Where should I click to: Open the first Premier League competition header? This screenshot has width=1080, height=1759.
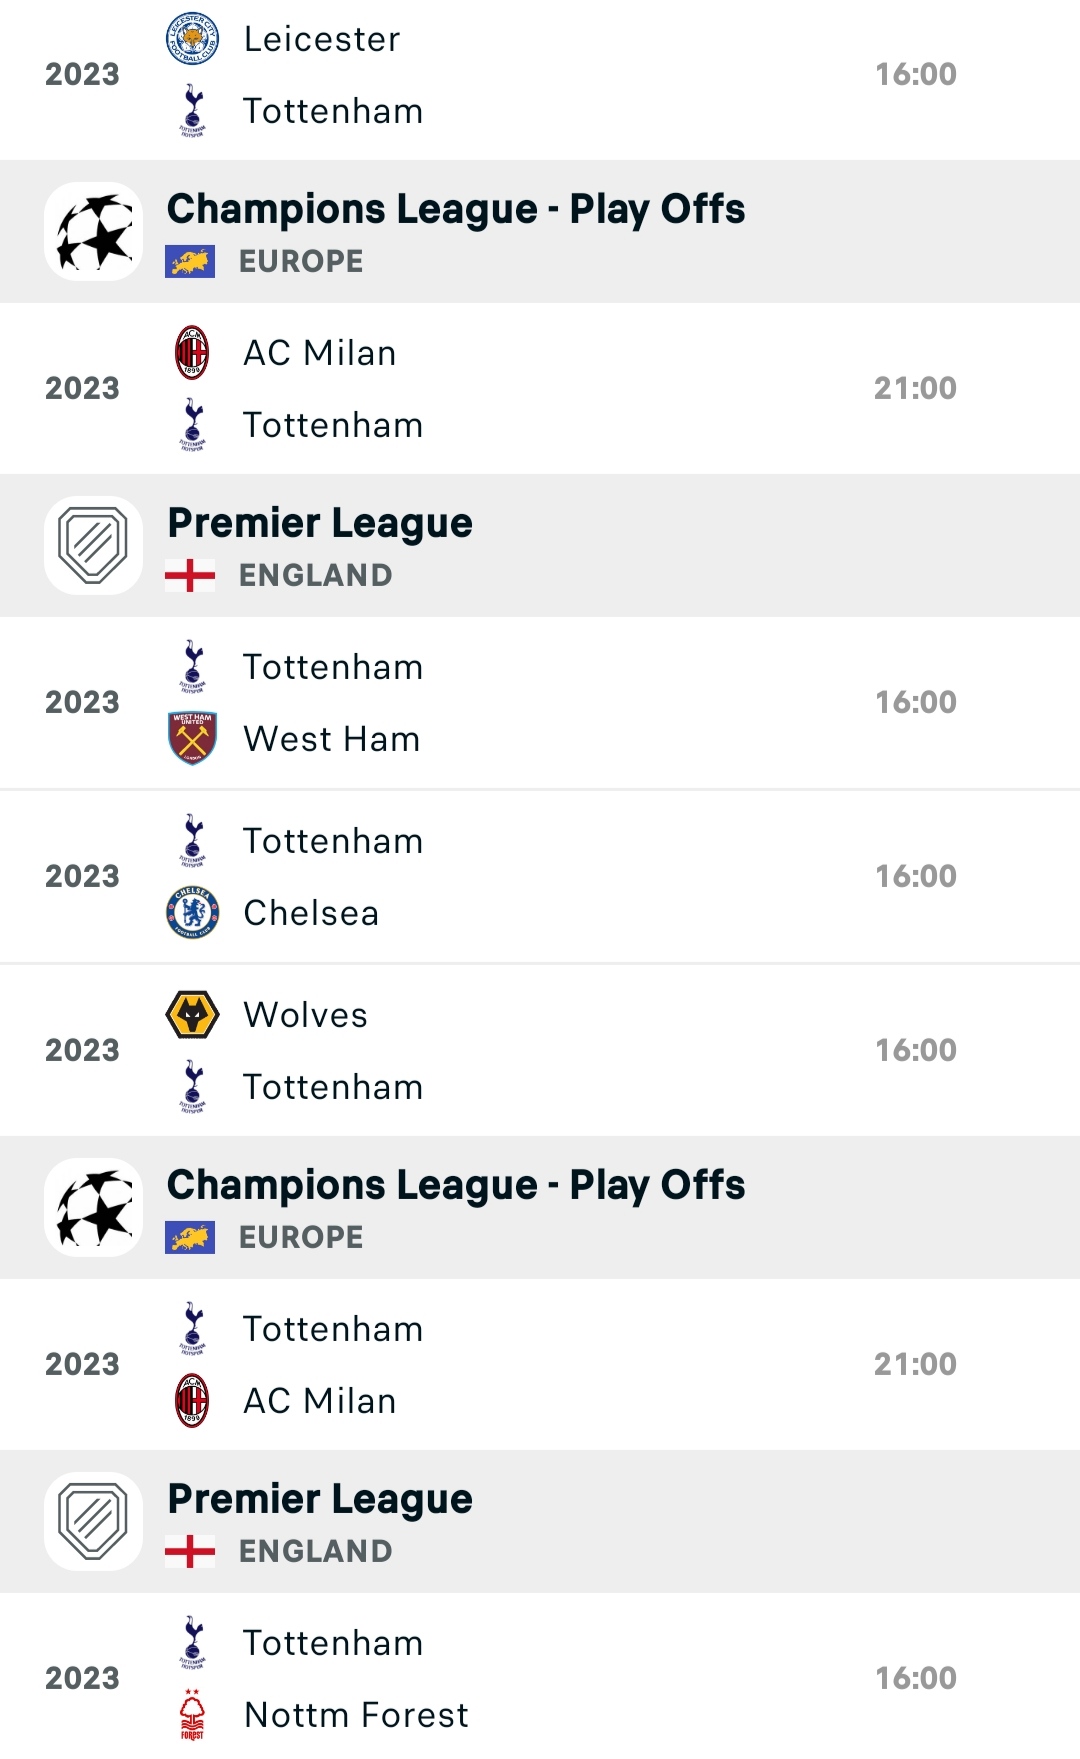click(540, 545)
